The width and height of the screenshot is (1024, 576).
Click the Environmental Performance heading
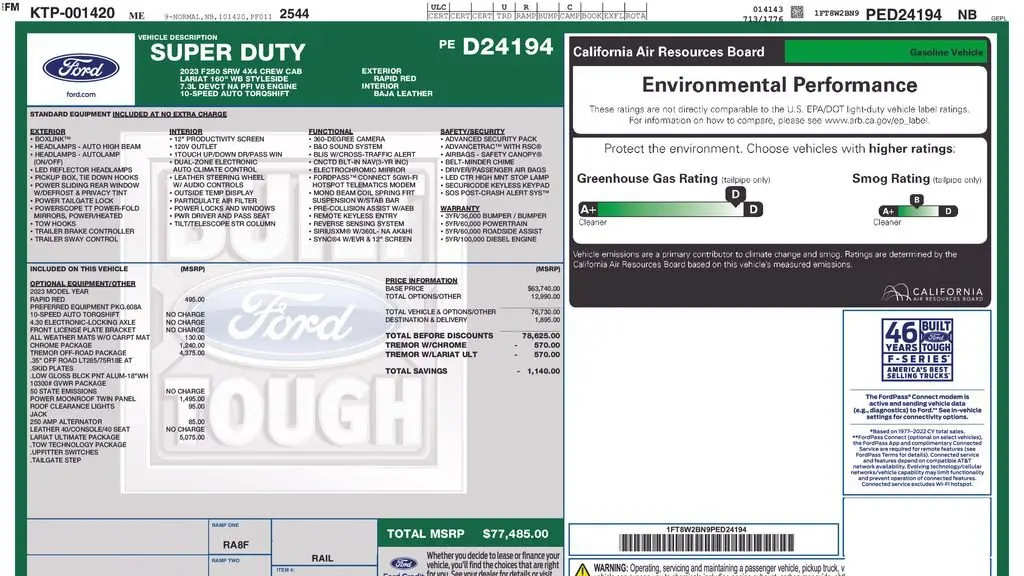pyautogui.click(x=779, y=85)
